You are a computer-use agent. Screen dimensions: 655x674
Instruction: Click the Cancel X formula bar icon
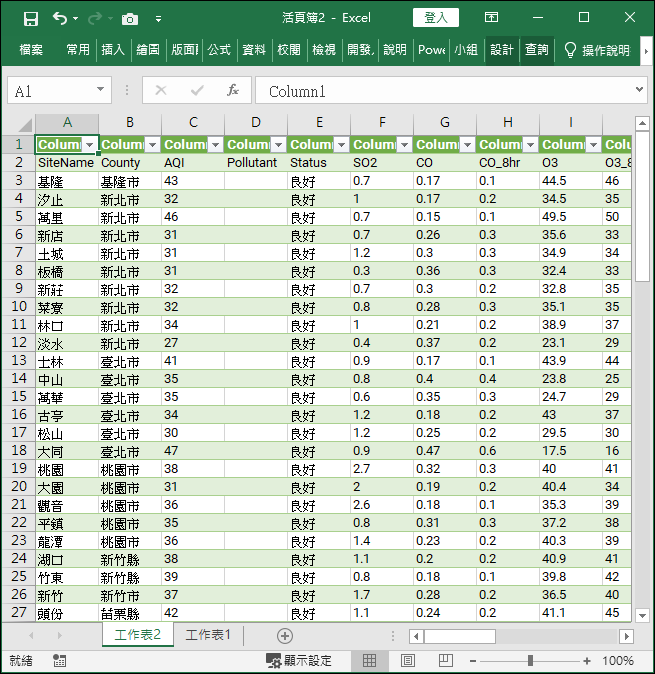pos(161,90)
